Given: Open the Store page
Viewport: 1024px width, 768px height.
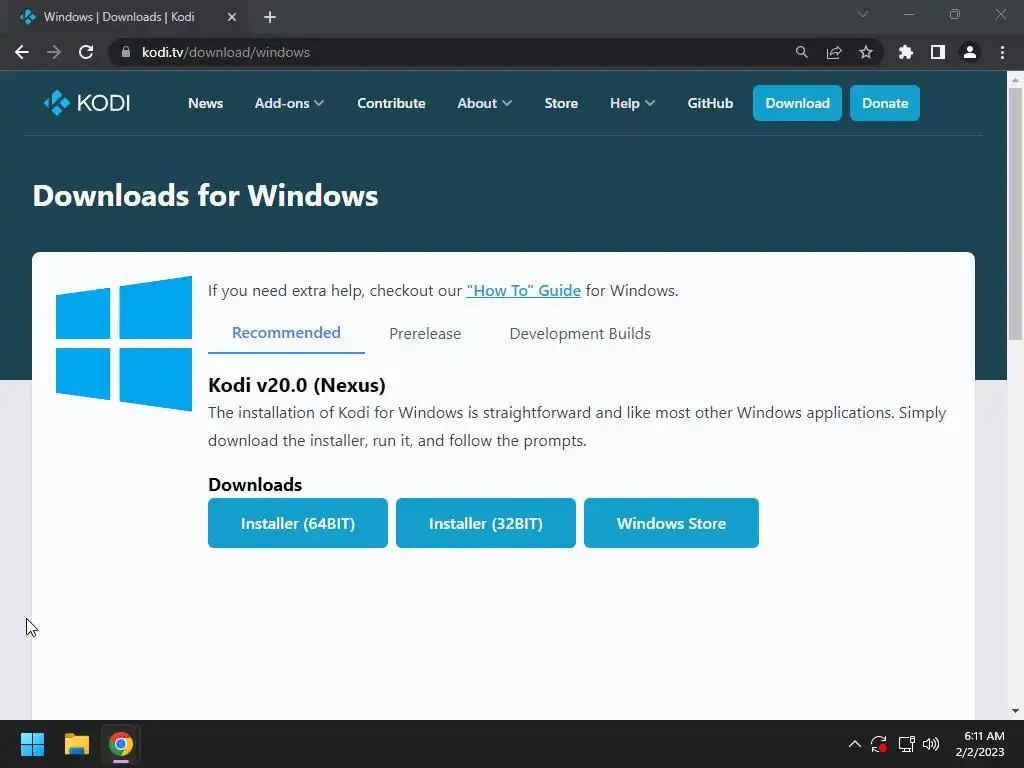Looking at the screenshot, I should tap(561, 103).
